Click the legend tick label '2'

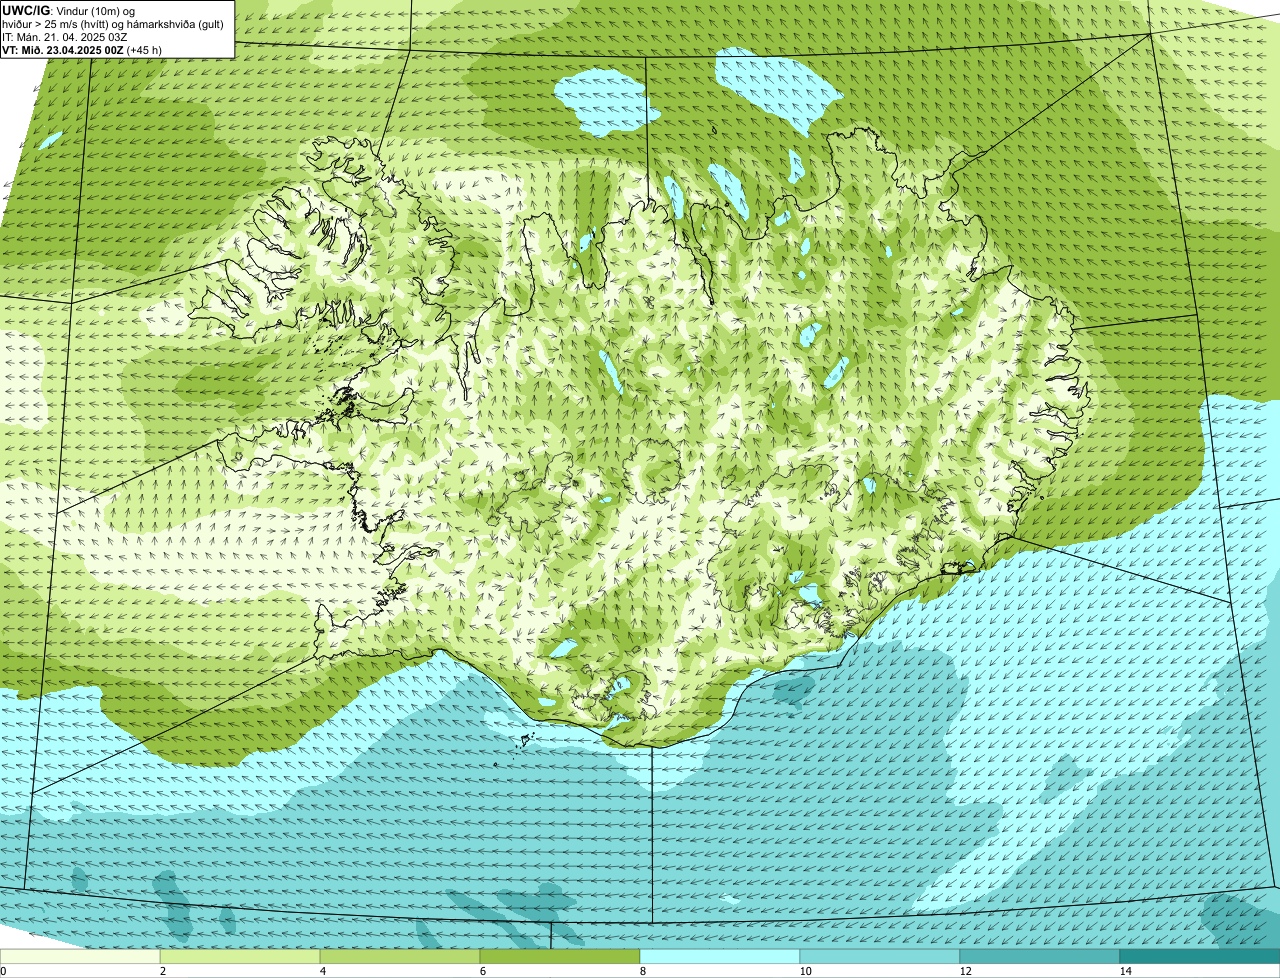(x=162, y=971)
